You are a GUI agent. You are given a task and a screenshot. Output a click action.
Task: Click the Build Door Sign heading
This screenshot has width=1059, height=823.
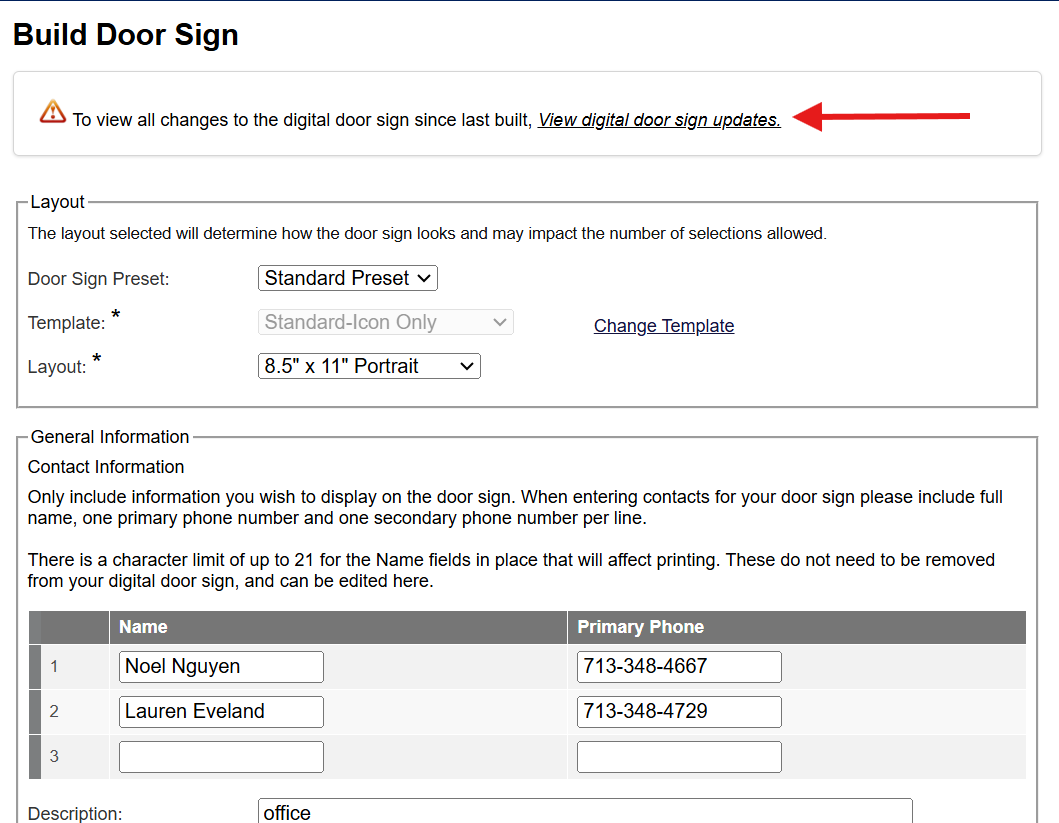(x=126, y=34)
